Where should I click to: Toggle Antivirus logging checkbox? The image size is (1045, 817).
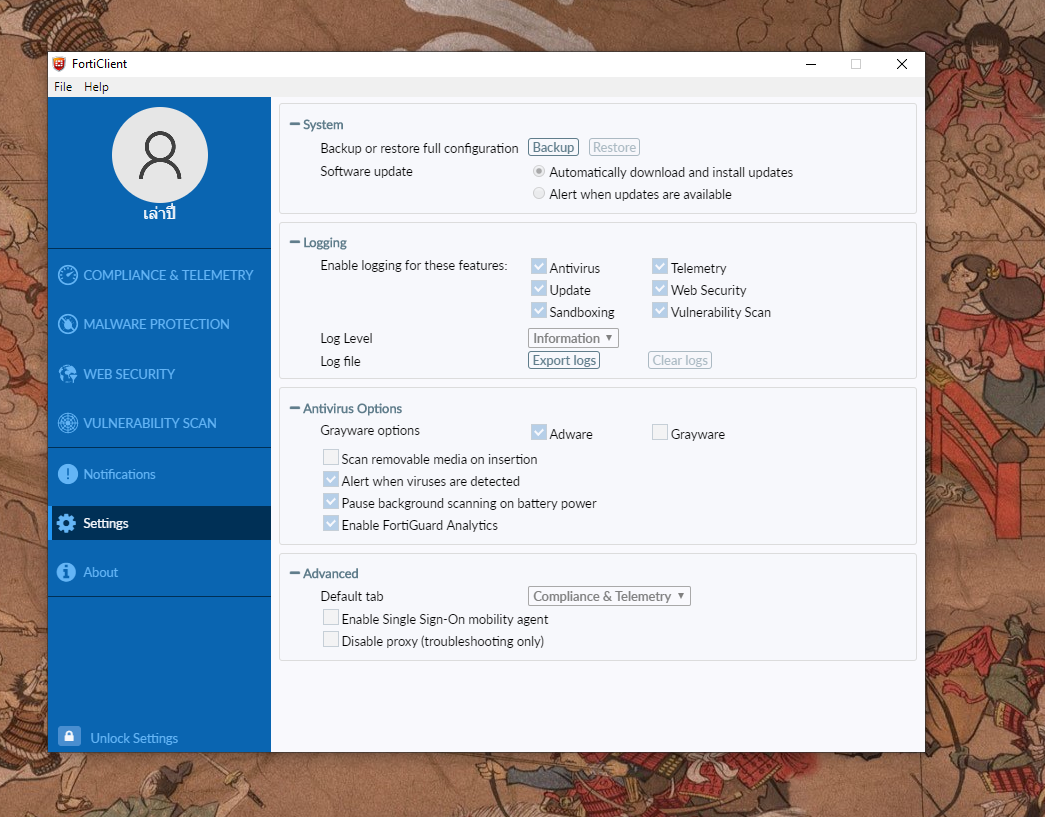(538, 267)
